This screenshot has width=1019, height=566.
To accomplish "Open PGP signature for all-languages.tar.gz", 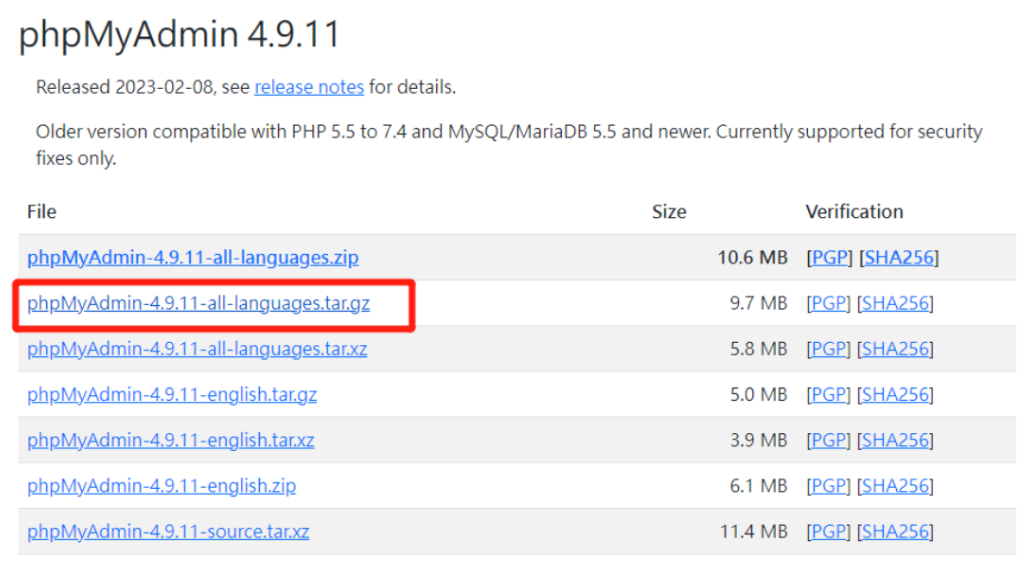I will point(828,303).
